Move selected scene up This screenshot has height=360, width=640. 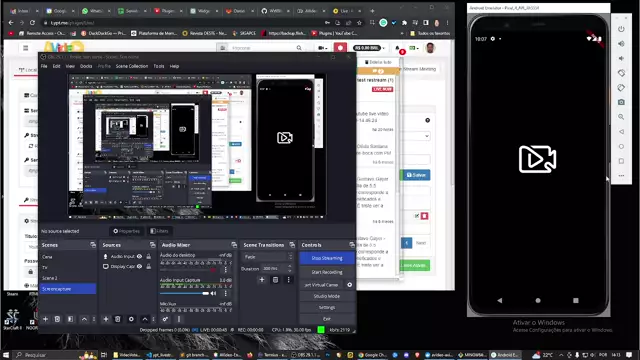(84, 319)
